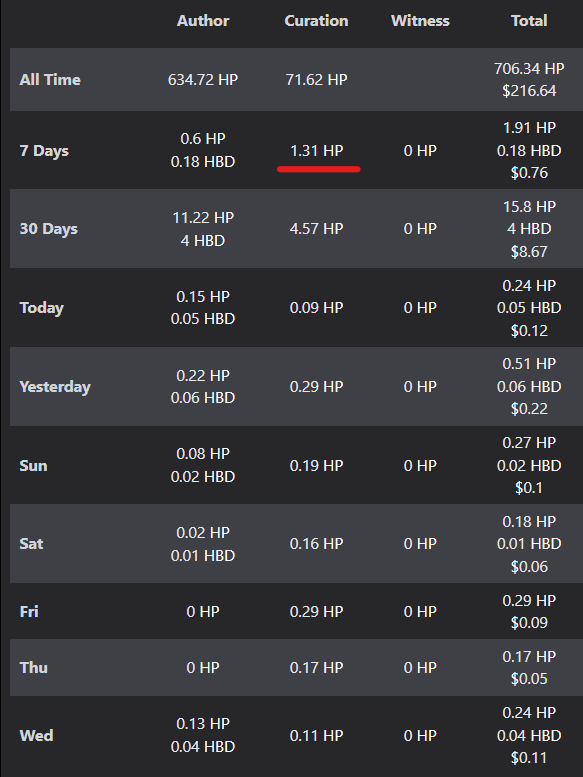Viewport: 583px width, 777px height.
Task: Click the Sun row label
Action: 33,466
